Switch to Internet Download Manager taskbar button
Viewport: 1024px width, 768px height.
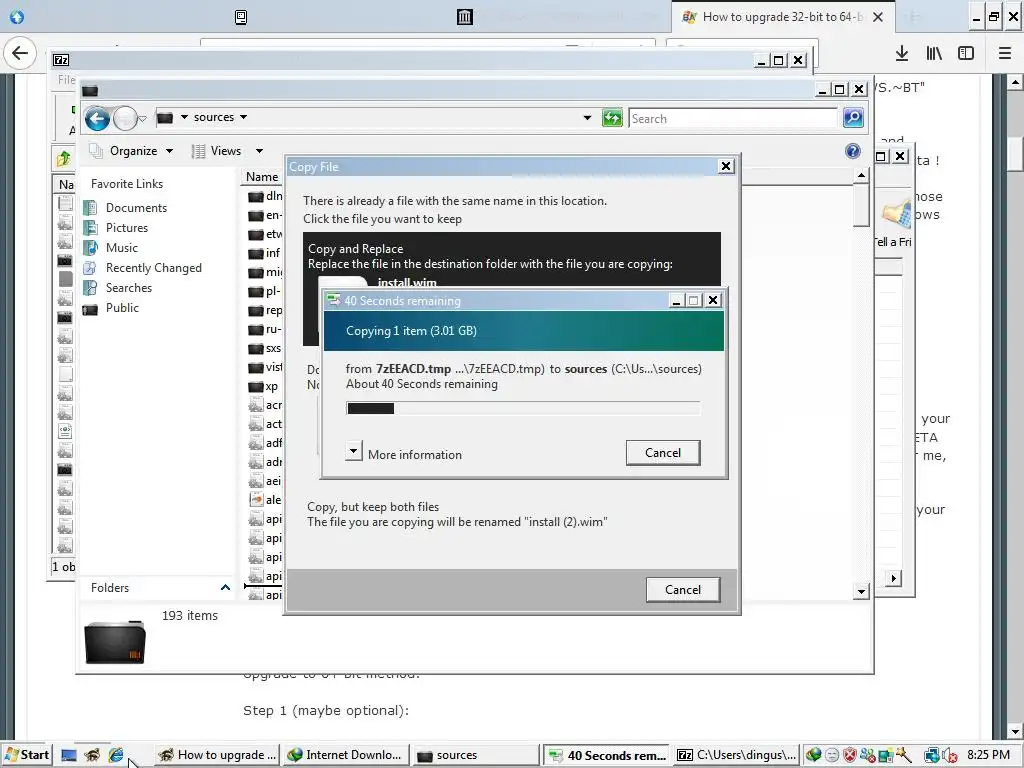[x=347, y=755]
